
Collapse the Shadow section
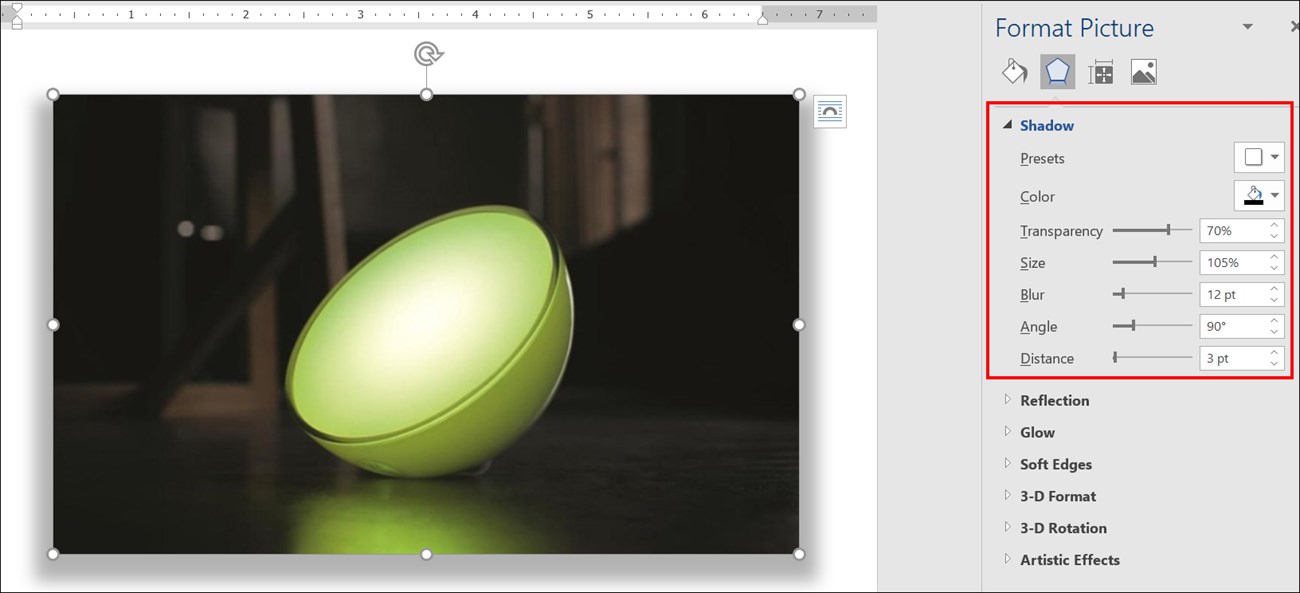click(x=1008, y=125)
